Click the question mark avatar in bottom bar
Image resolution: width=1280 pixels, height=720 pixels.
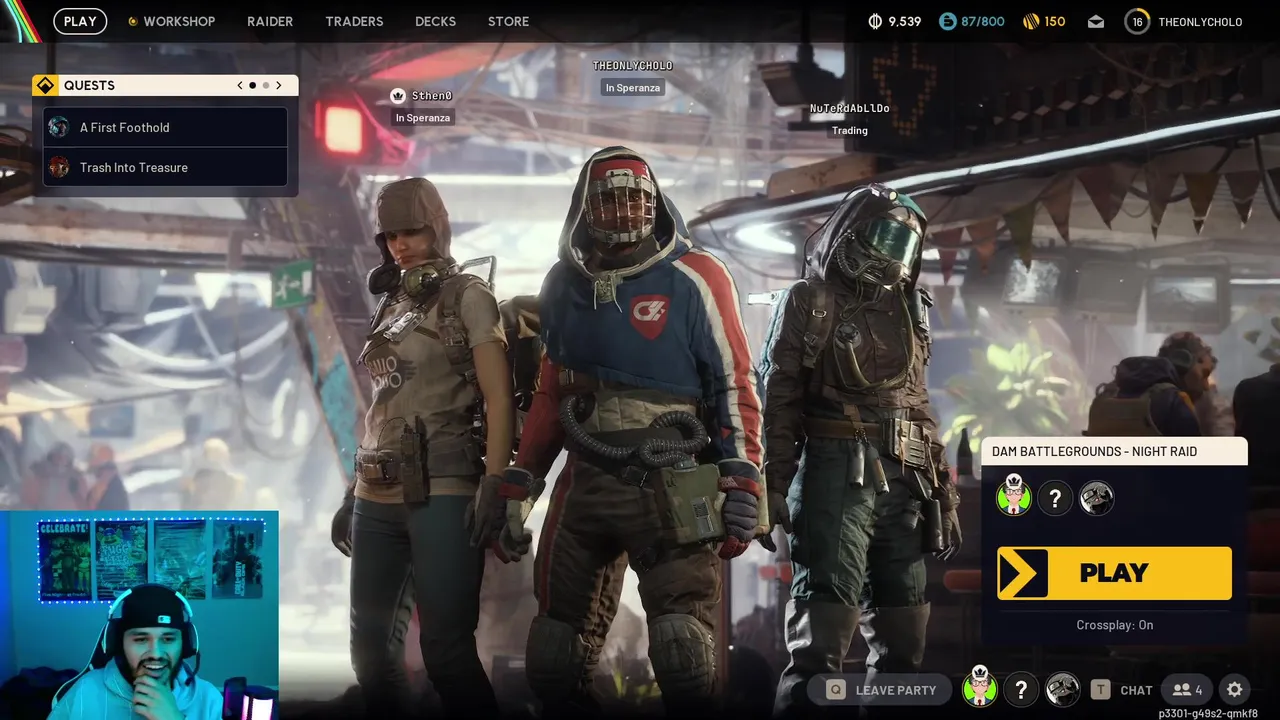pos(1021,689)
